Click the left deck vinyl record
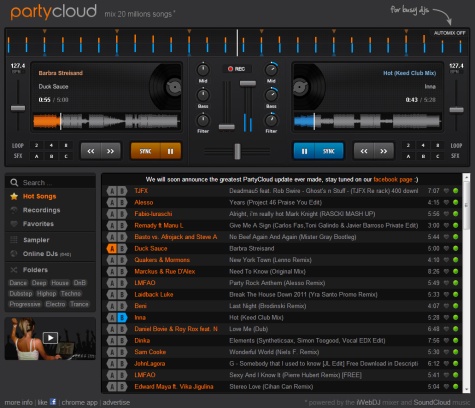Screen dimensions: 475x408 (x=166, y=87)
